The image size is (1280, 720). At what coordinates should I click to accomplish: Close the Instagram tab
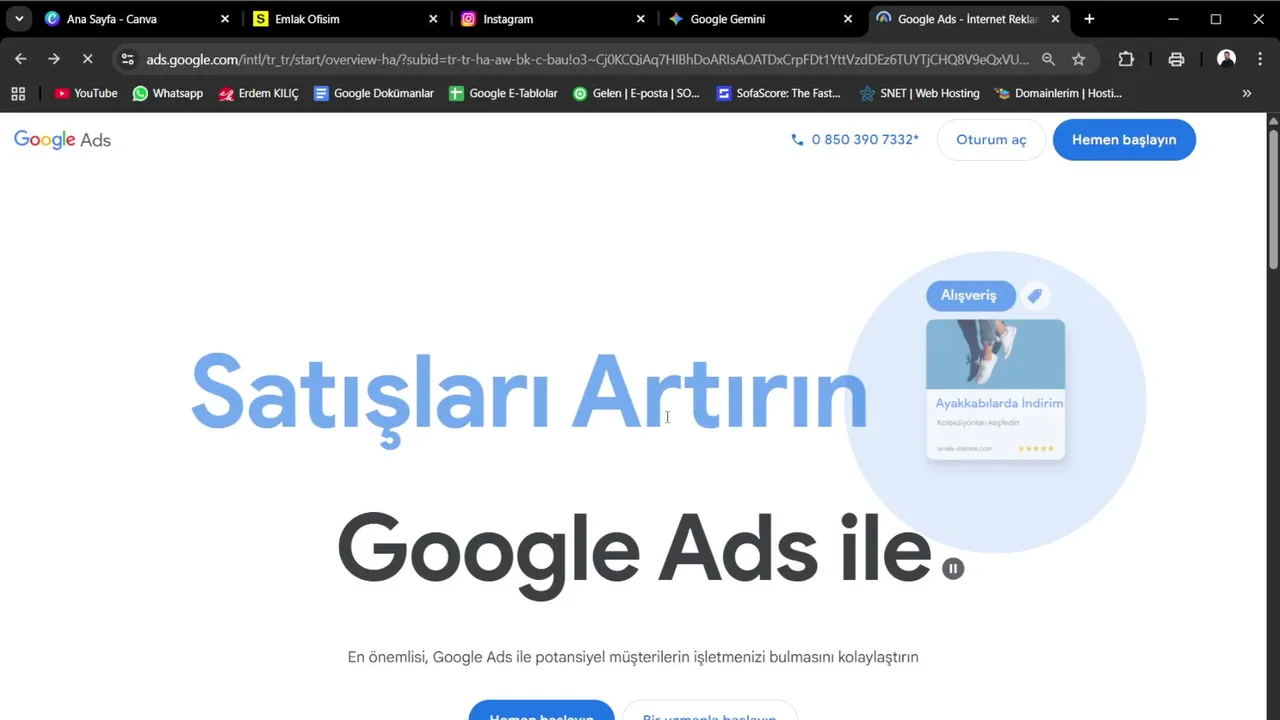(x=641, y=19)
